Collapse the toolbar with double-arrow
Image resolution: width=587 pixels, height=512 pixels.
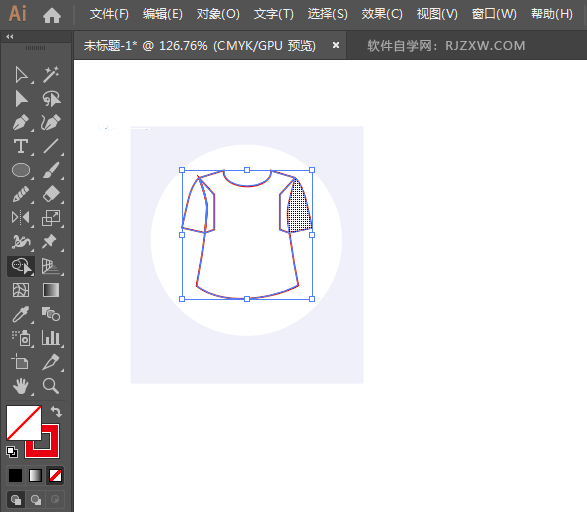10,37
